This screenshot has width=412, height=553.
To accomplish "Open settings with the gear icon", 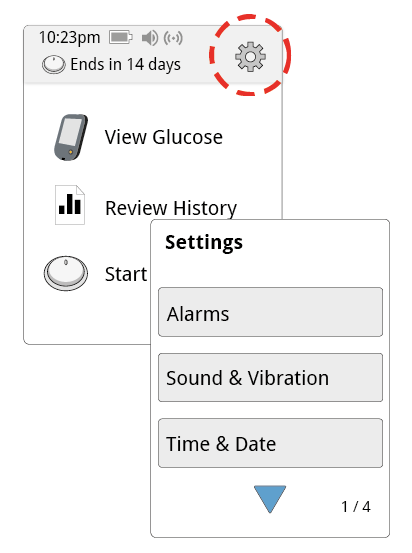I will coord(250,56).
